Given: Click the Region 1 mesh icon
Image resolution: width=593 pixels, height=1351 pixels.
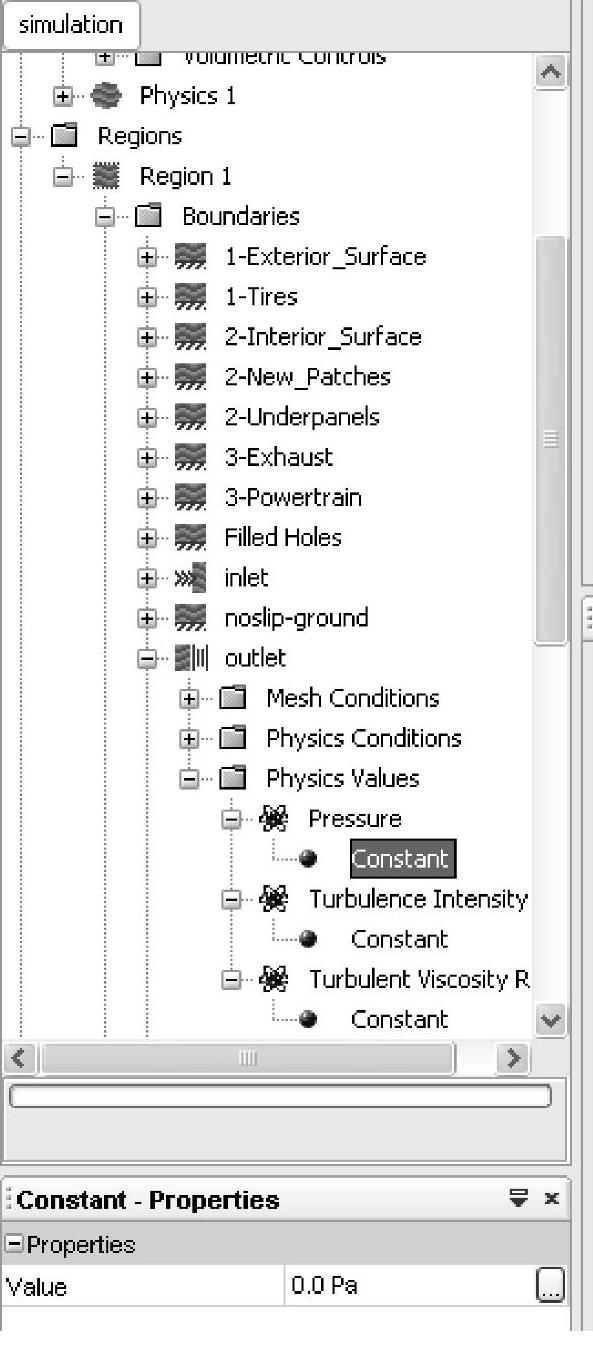Looking at the screenshot, I should (104, 176).
